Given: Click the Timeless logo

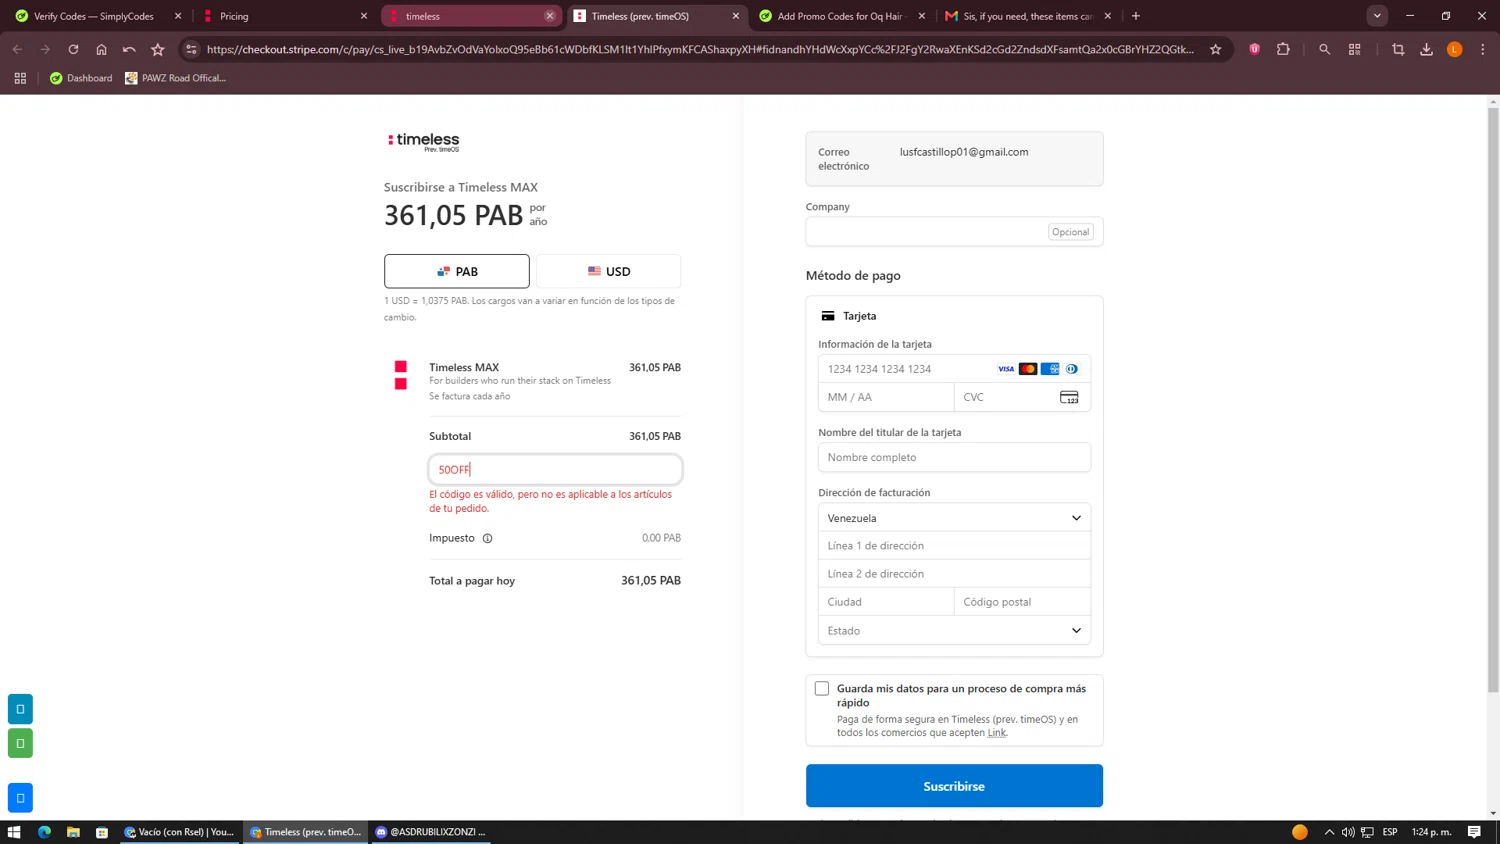Looking at the screenshot, I should pyautogui.click(x=424, y=142).
